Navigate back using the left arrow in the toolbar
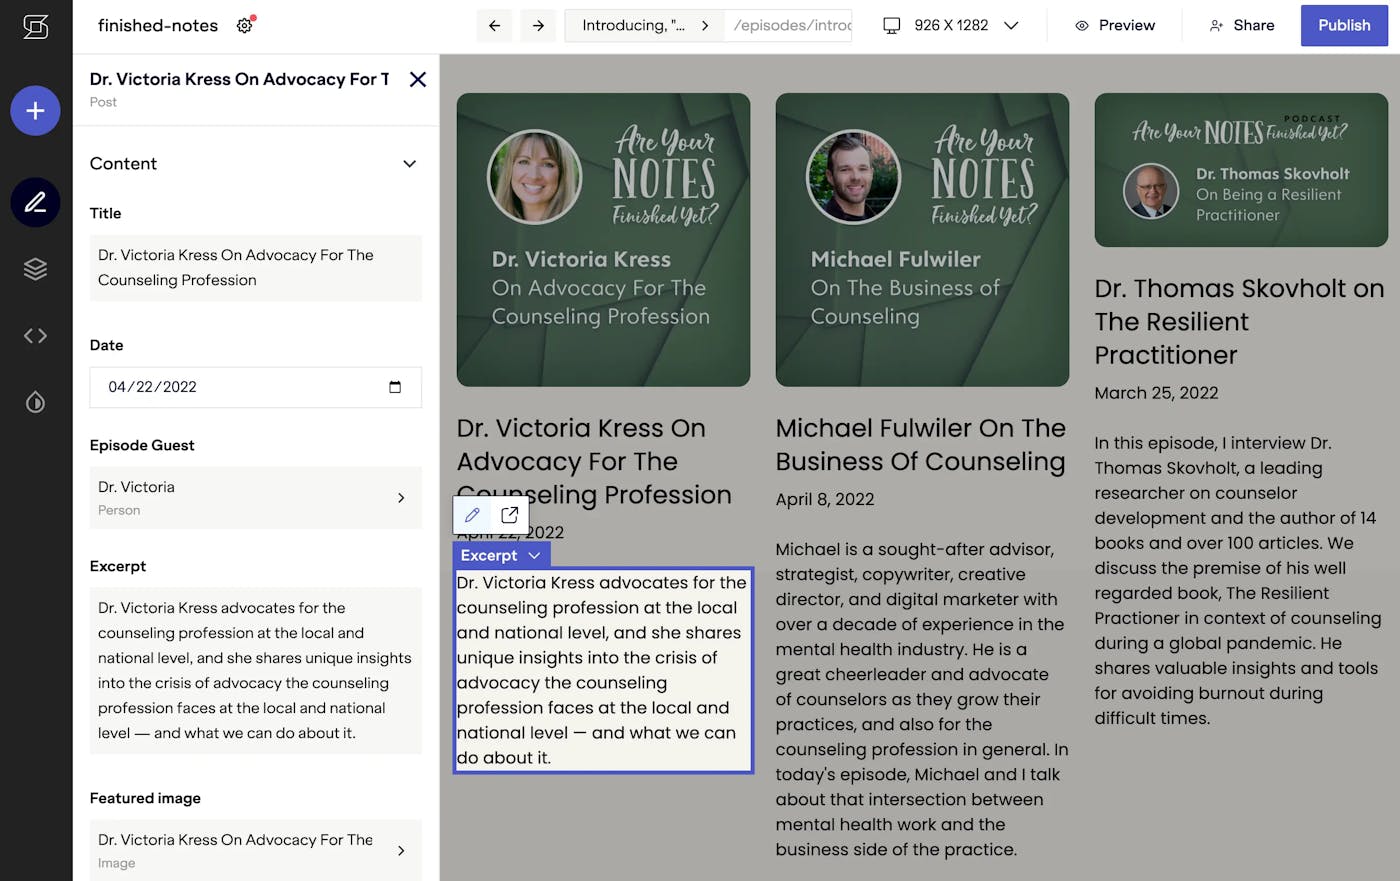Image resolution: width=1400 pixels, height=881 pixels. 494,25
